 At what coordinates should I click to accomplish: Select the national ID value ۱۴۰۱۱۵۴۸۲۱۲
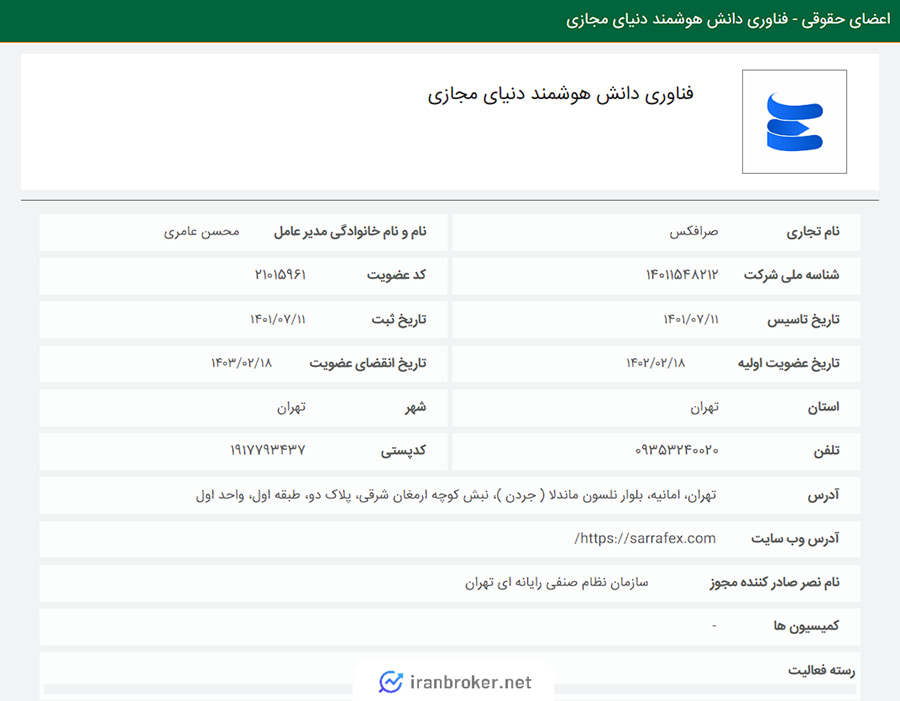click(x=682, y=275)
